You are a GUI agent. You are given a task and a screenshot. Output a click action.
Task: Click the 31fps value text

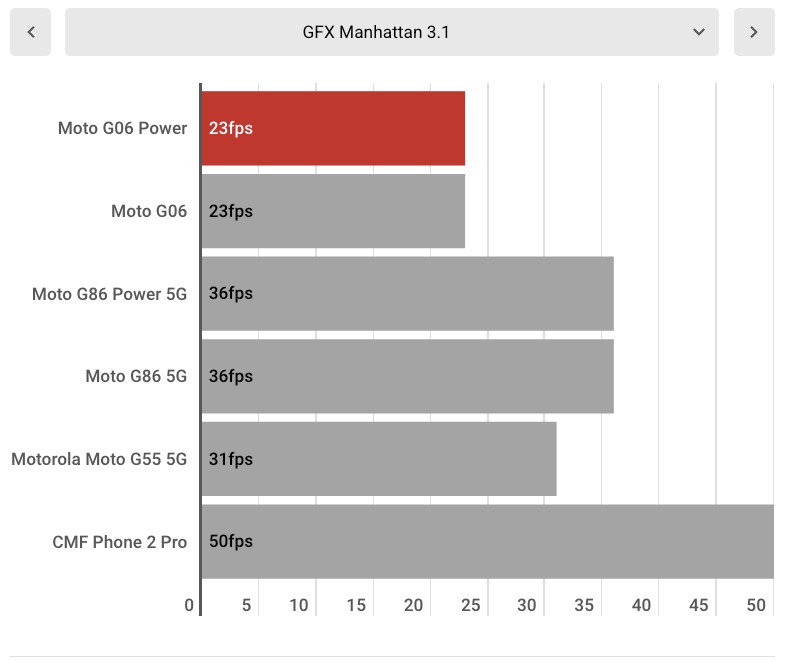231,459
